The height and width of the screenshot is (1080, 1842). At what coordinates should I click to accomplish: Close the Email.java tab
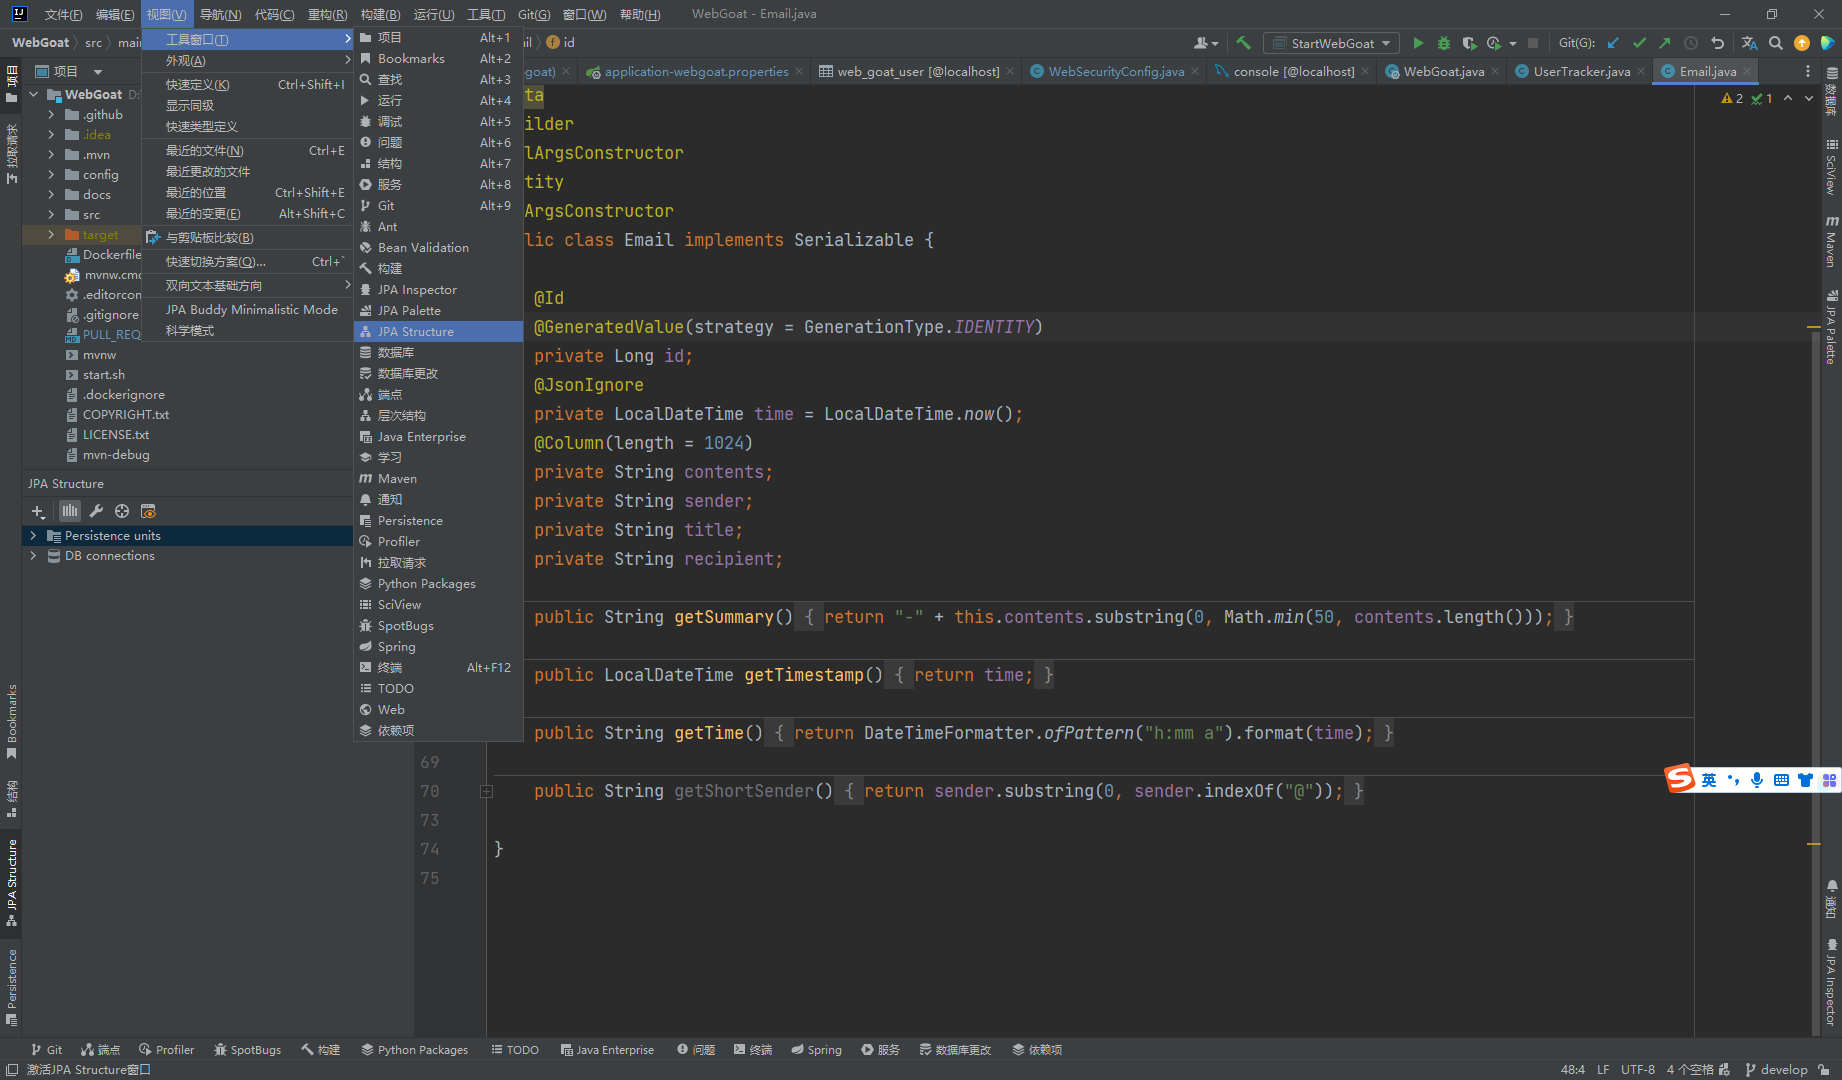pos(1747,71)
